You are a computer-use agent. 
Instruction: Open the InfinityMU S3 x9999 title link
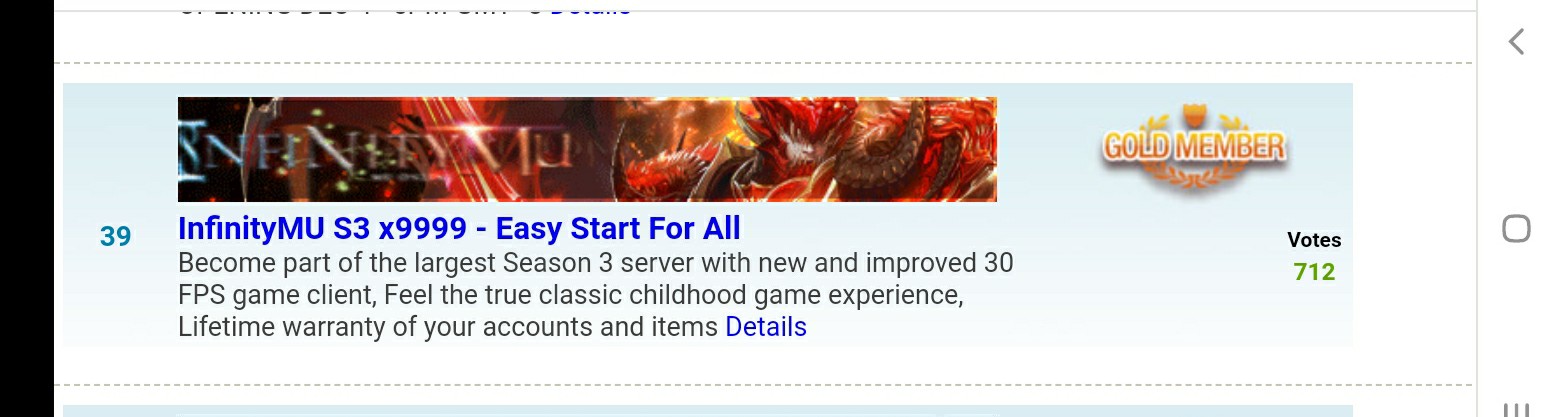click(459, 229)
